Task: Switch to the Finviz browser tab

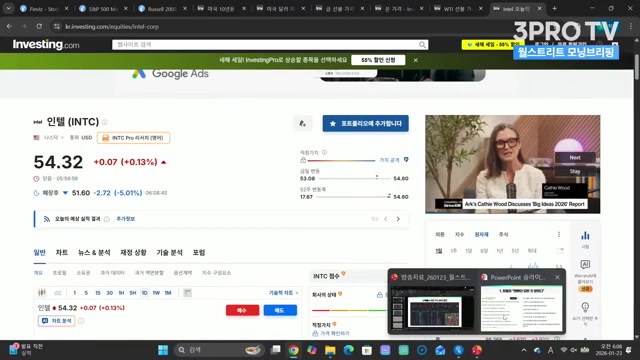Action: coord(44,8)
